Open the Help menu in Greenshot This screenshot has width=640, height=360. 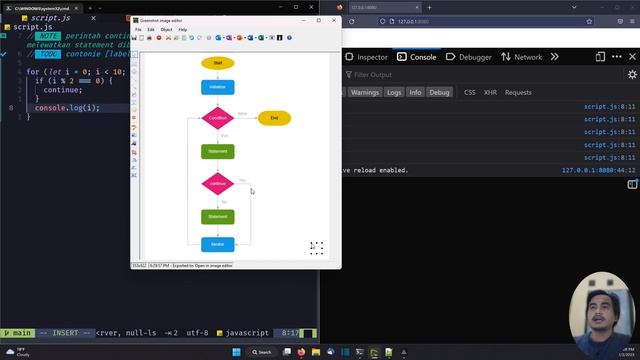point(182,30)
